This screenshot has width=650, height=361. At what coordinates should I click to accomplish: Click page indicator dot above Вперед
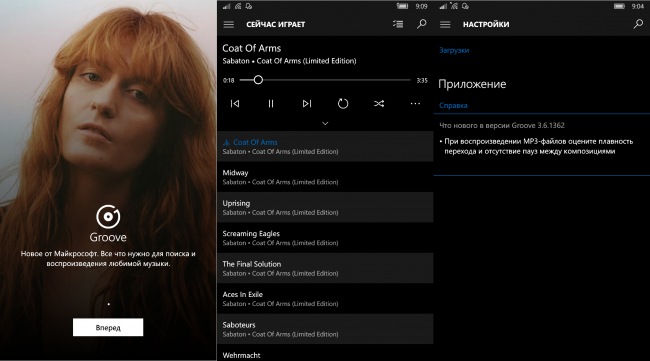coord(109,304)
